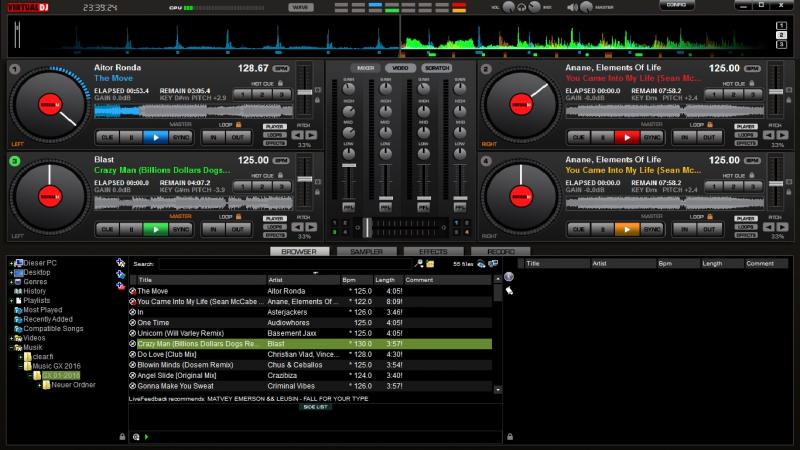Image resolution: width=800 pixels, height=450 pixels.
Task: Nudge deck 2 pitch up arrow
Action: [782, 135]
